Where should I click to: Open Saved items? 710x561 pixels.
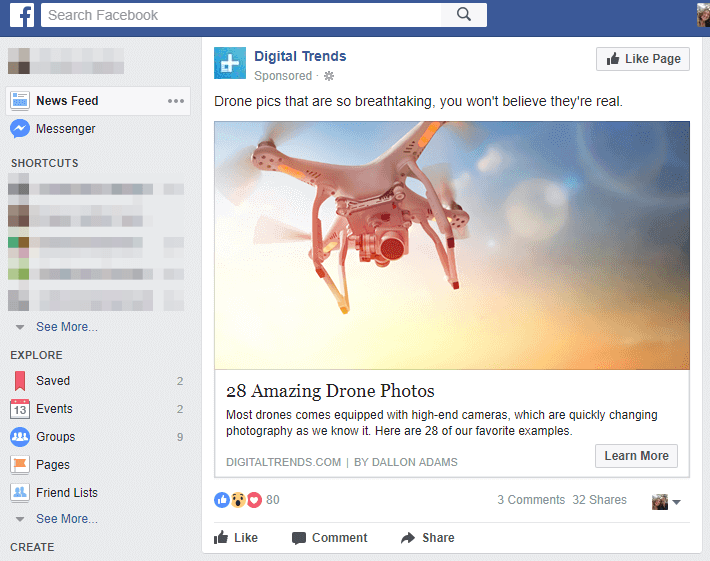(x=53, y=381)
